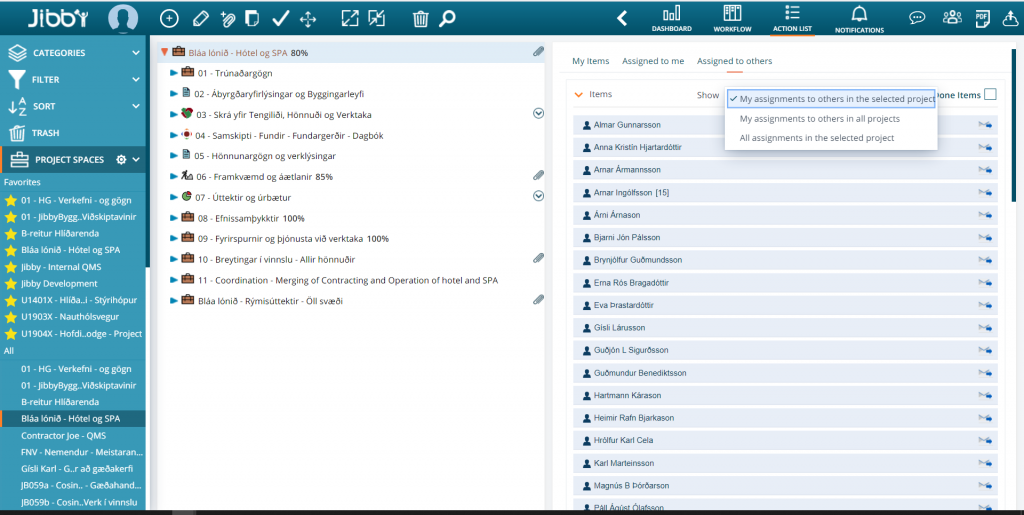Open paperclip on 10 - Breytingar í vinnslu row
This screenshot has height=515, width=1024.
pyautogui.click(x=538, y=258)
